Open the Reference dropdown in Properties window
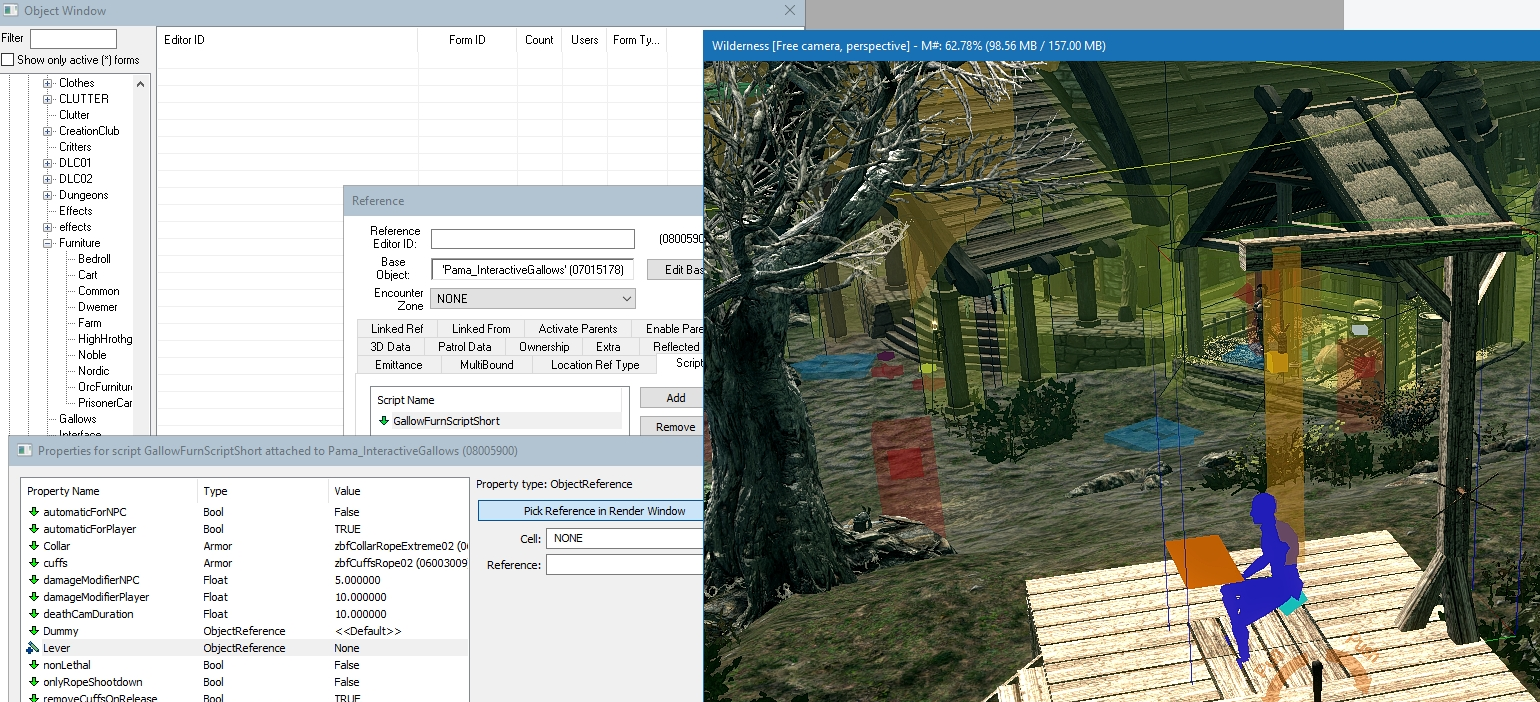Image resolution: width=1540 pixels, height=702 pixels. click(x=624, y=565)
